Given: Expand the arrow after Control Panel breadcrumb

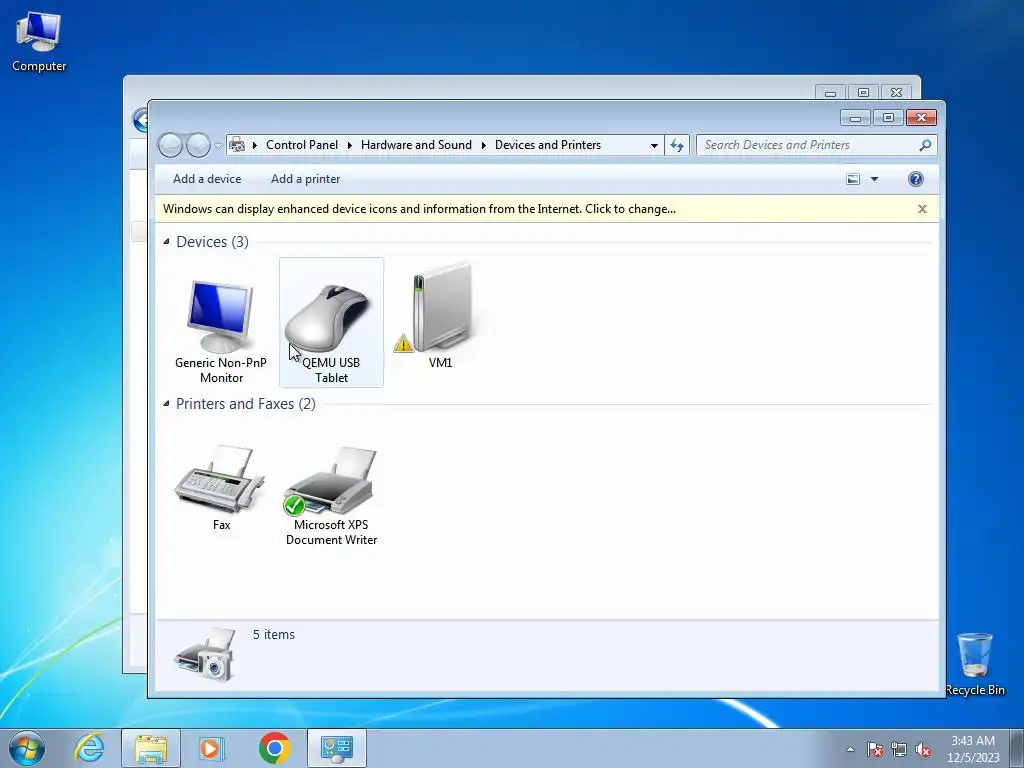Looking at the screenshot, I should 349,145.
